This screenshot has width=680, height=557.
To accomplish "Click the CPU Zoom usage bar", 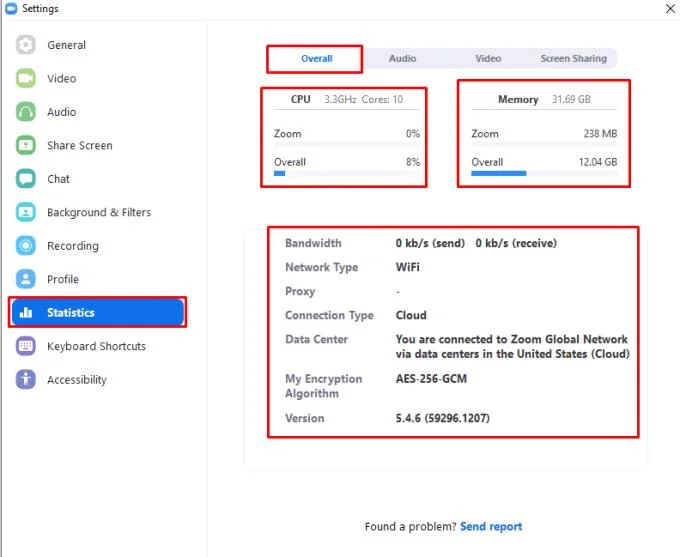I will 347,144.
